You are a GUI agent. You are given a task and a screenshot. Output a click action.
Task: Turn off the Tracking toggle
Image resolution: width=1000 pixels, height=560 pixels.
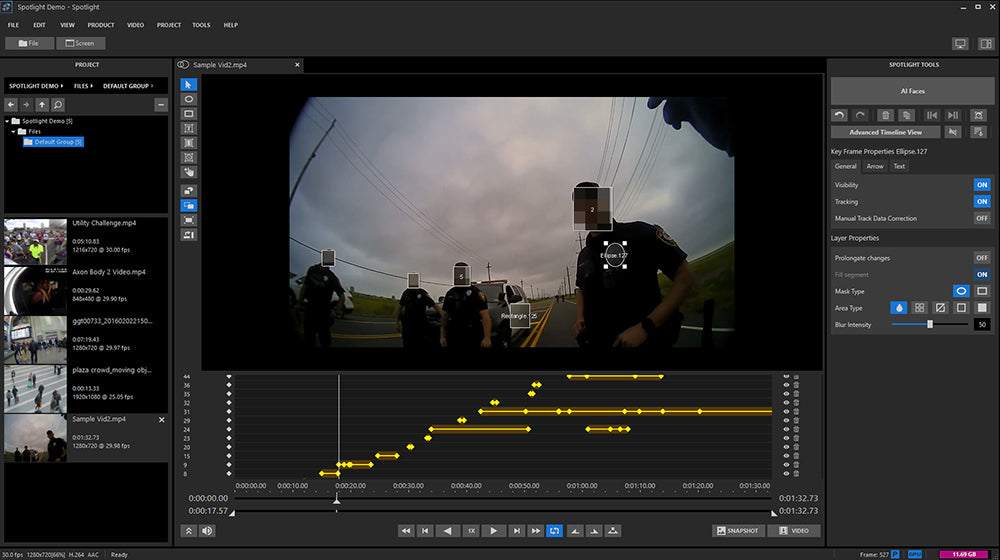981,201
